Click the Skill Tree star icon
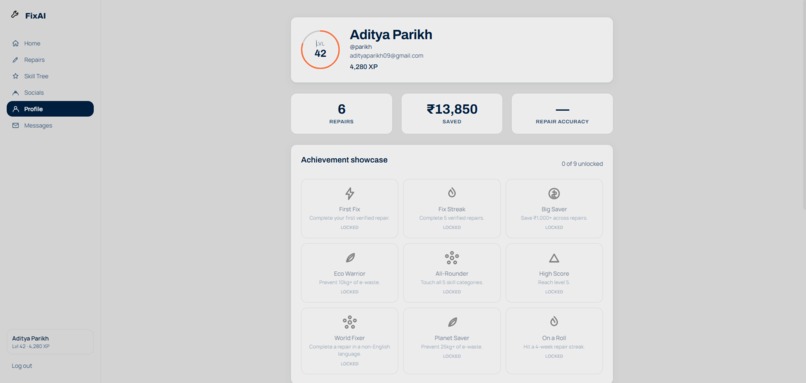 click(x=15, y=76)
